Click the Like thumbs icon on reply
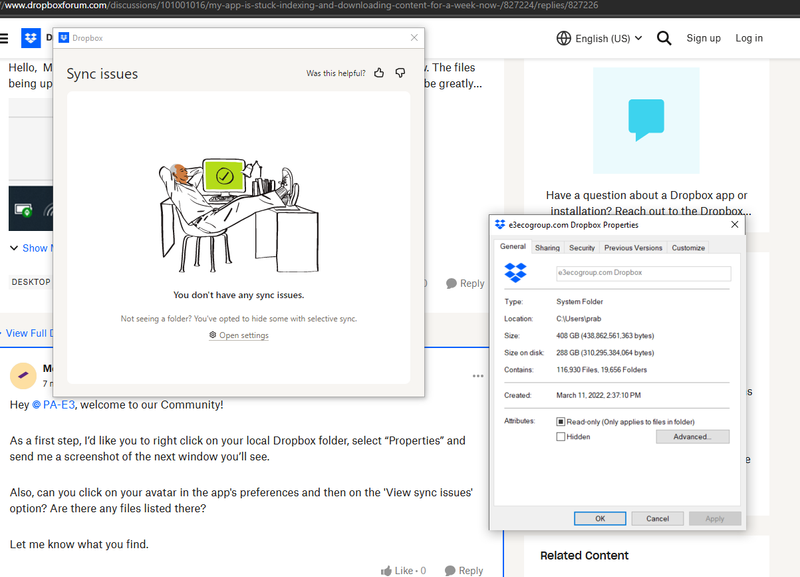800x577 pixels. 386,570
